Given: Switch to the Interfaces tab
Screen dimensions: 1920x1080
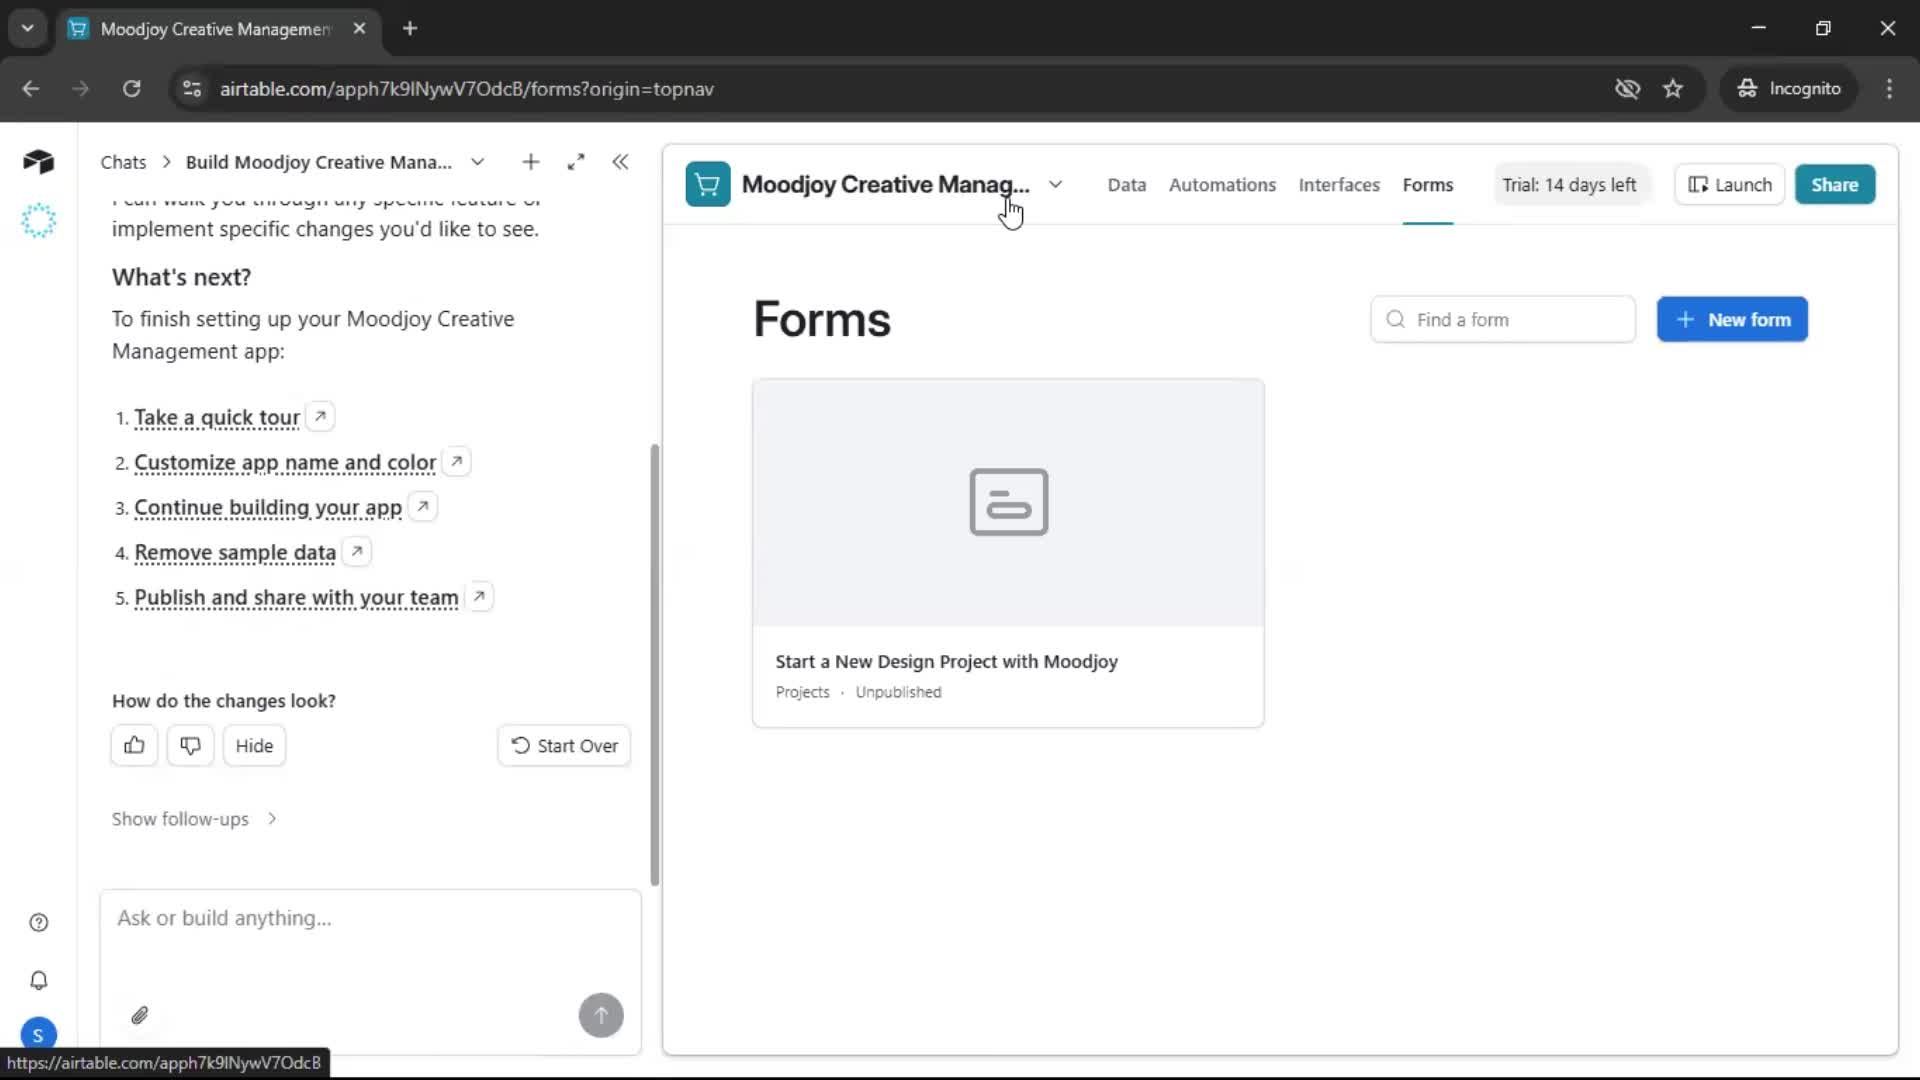Looking at the screenshot, I should click(1338, 184).
